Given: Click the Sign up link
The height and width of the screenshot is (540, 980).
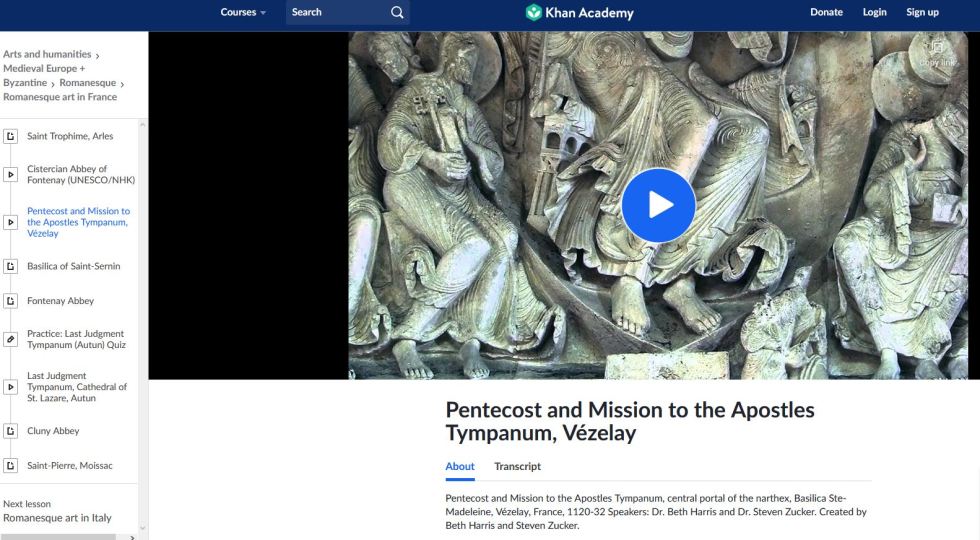Looking at the screenshot, I should coord(922,12).
